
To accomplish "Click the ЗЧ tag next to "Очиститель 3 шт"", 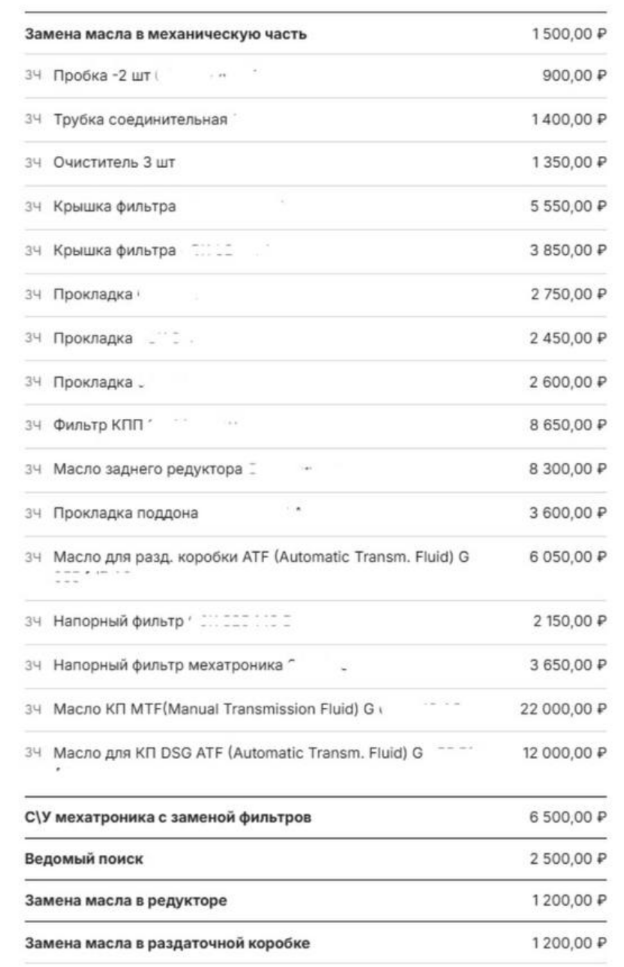I will click(33, 162).
